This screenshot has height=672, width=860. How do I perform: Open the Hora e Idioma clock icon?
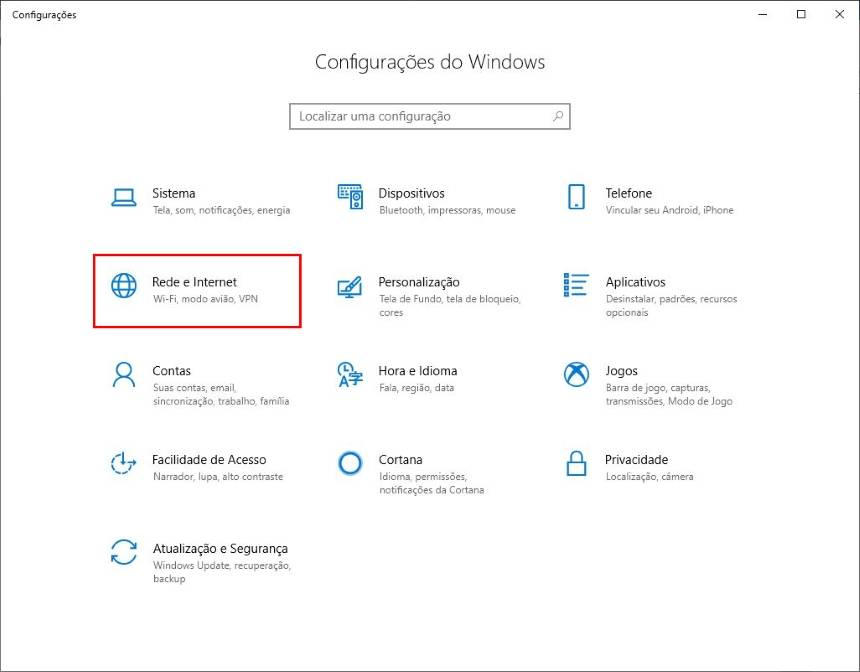click(x=349, y=374)
